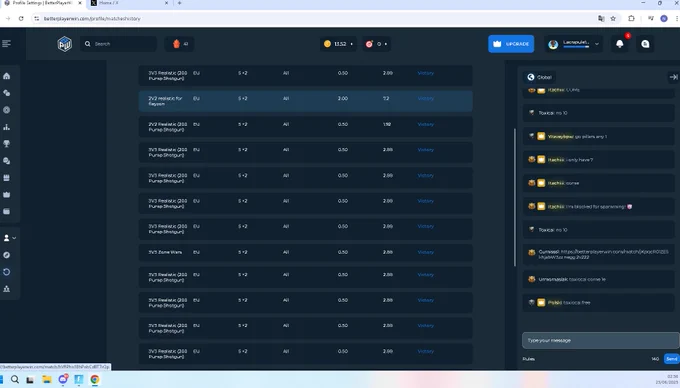Switch to the Profile Settings BetterPlayerWin tab

click(42, 3)
